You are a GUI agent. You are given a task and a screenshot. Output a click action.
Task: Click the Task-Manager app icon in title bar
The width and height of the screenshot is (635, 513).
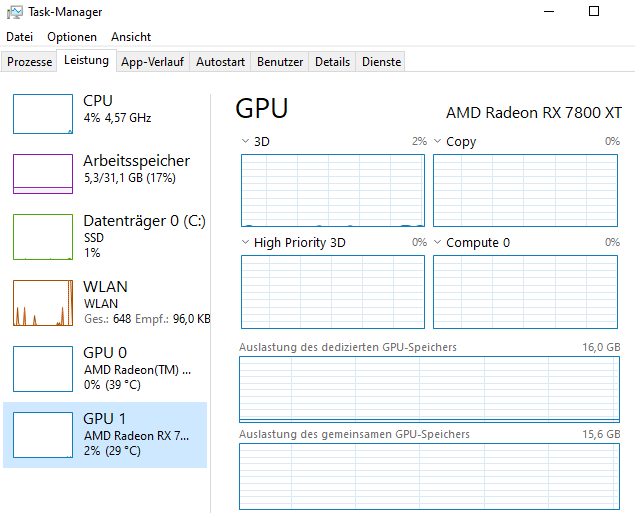pos(11,11)
